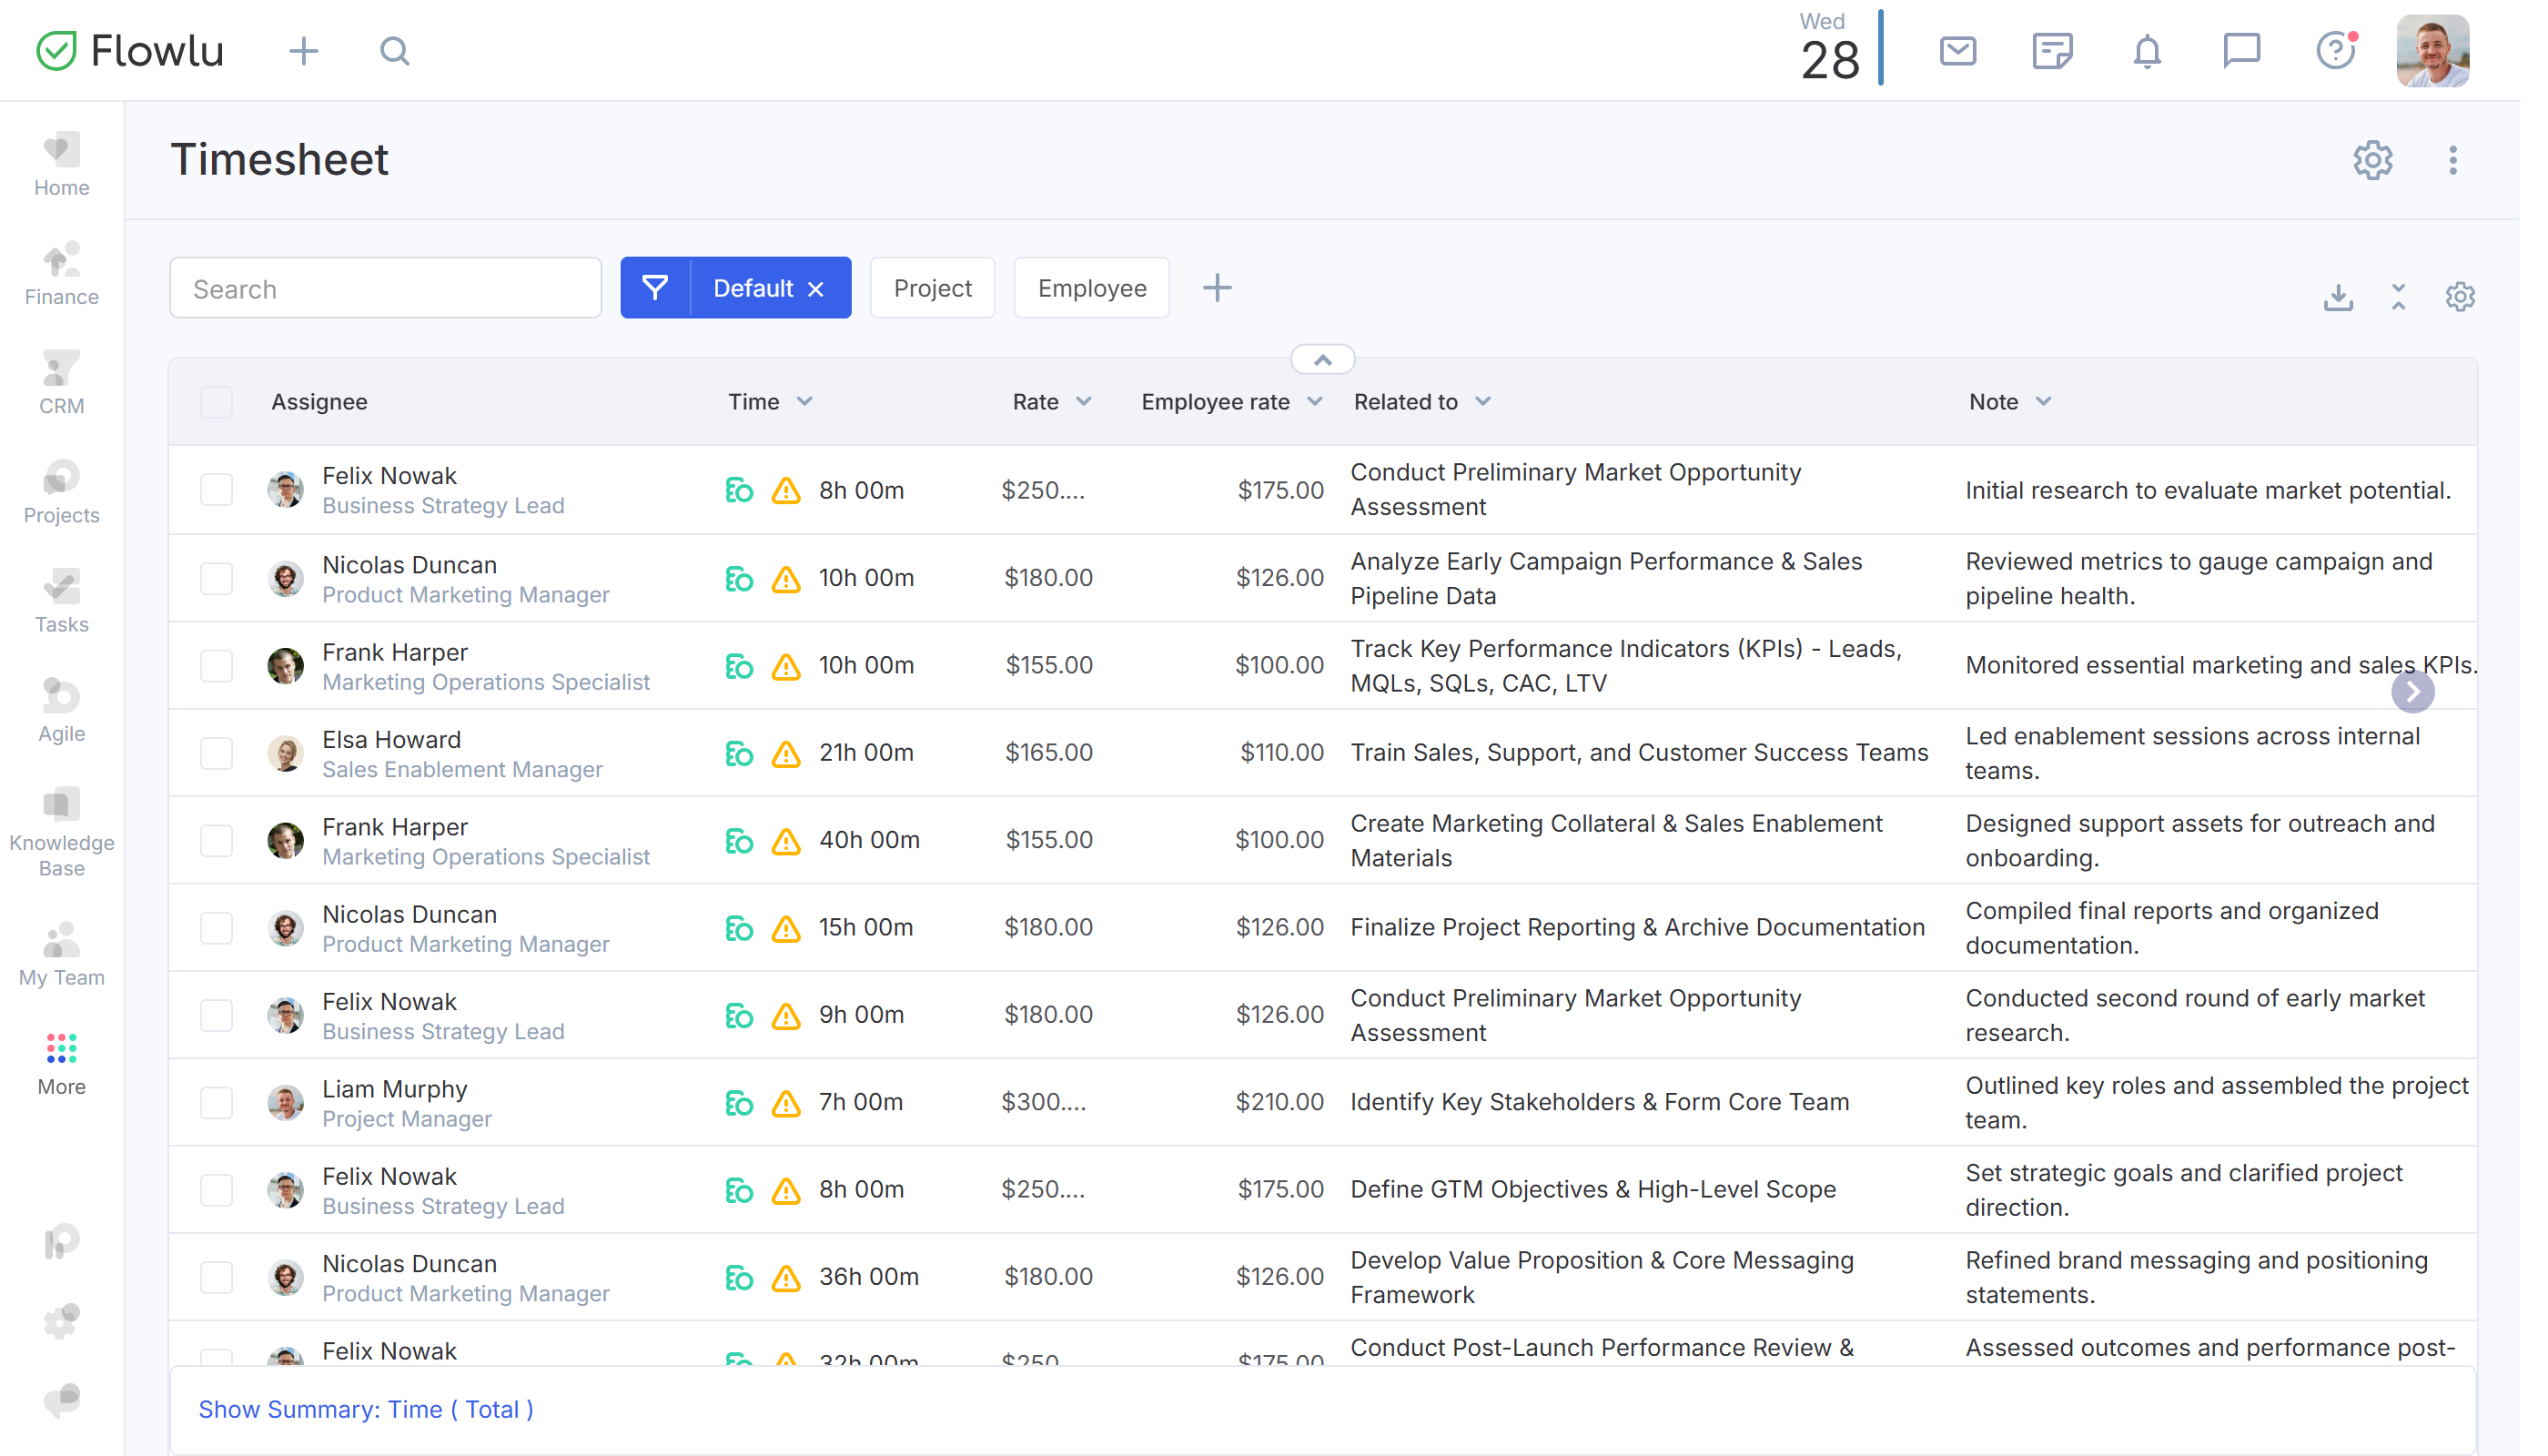Image resolution: width=2548 pixels, height=1456 pixels.
Task: Select the Project filter tab
Action: (932, 288)
